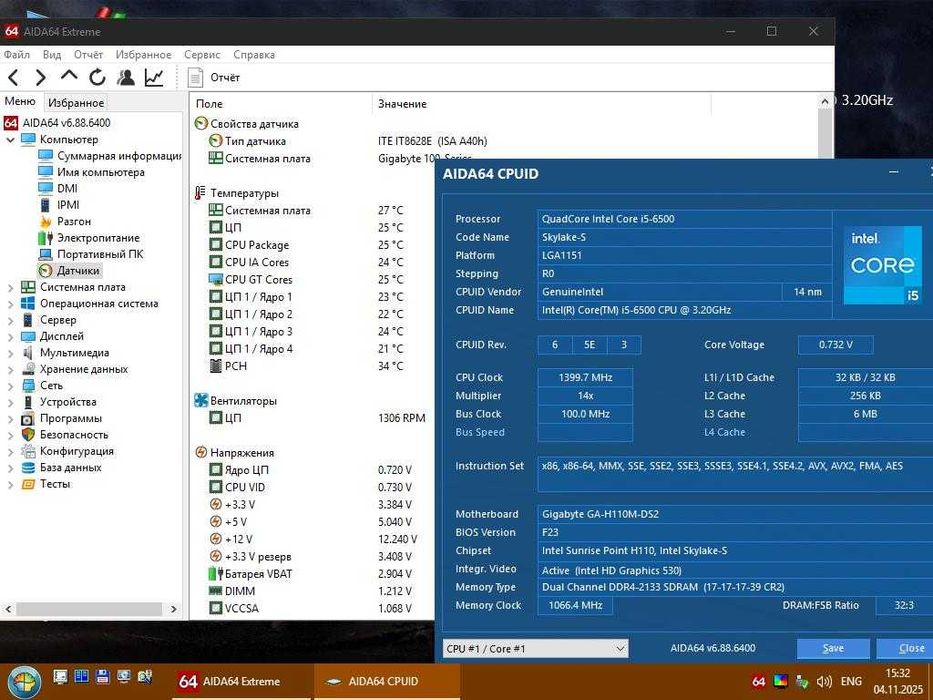Viewport: 933px width, 700px height.
Task: Open the user profile toolbar icon
Action: (126, 77)
